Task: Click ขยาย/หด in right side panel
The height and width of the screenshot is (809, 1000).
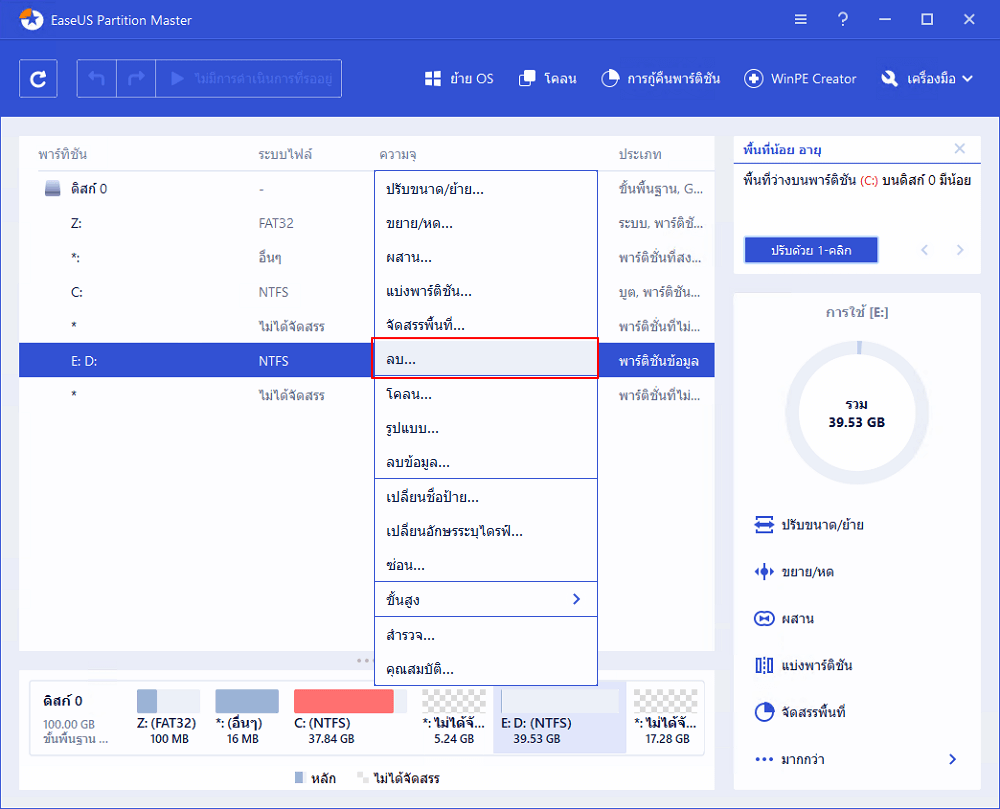Action: pos(794,572)
